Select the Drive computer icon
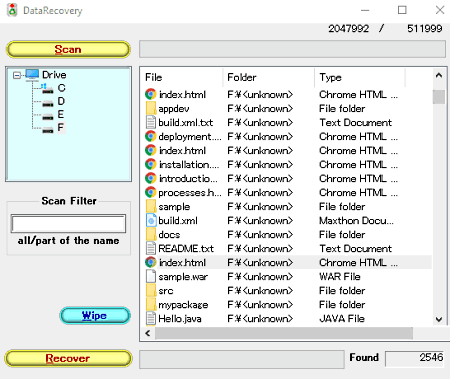 click(32, 75)
